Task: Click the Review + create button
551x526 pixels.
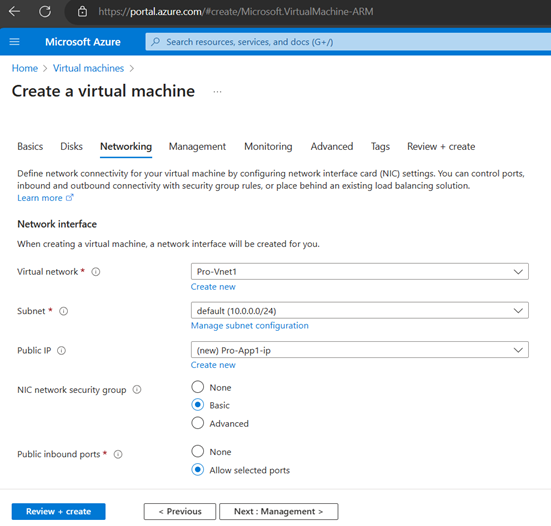Action: (58, 512)
